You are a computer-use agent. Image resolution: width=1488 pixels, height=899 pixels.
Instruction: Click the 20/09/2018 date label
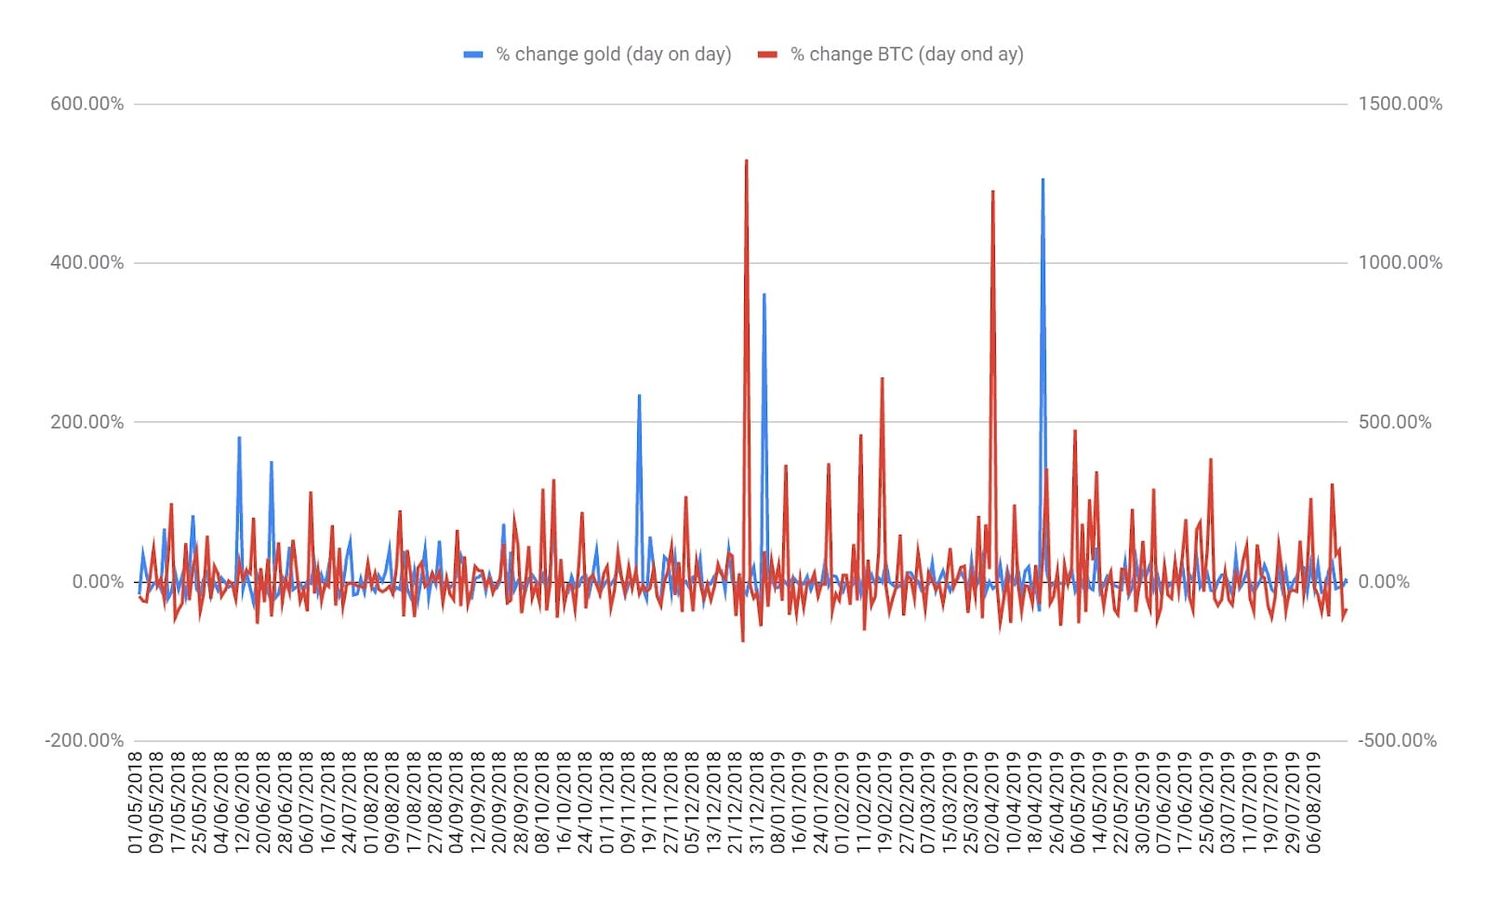(x=499, y=804)
